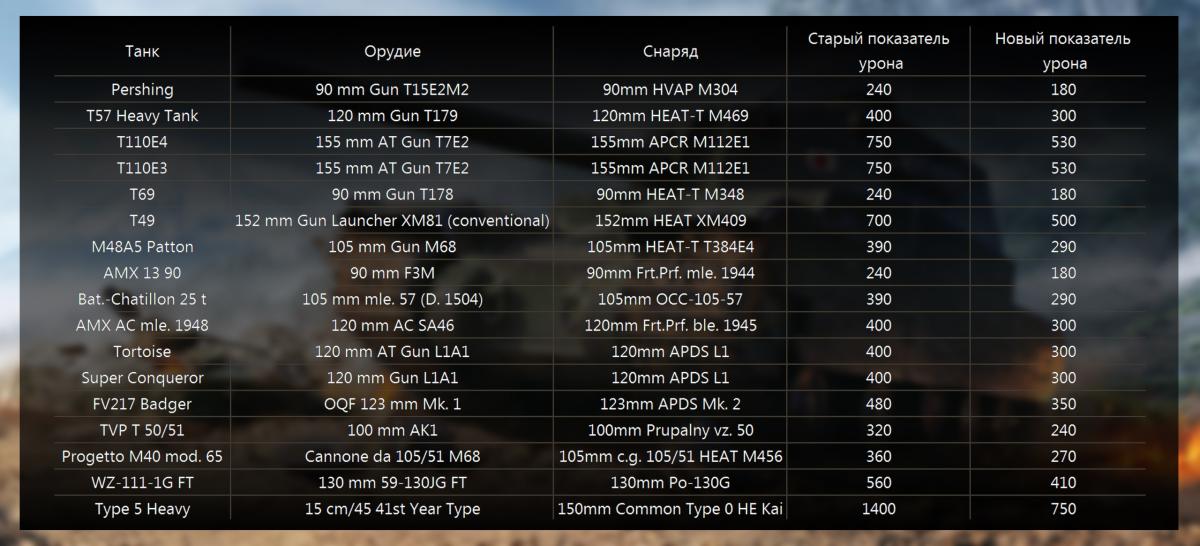Select old damage value 480
This screenshot has width=1200, height=546.
879,404
